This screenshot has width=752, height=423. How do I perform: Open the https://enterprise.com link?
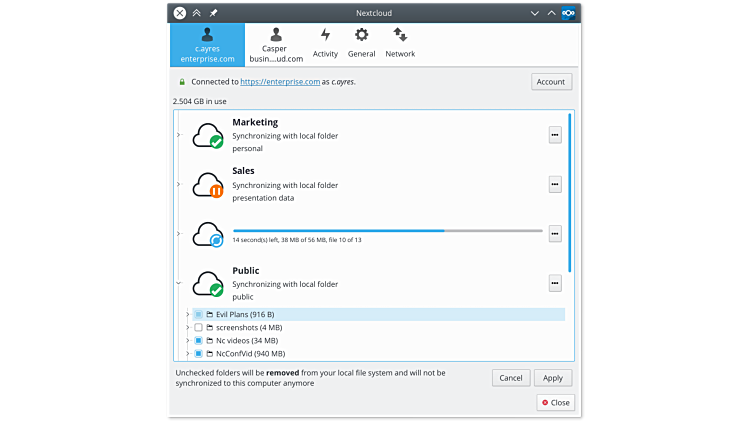pyautogui.click(x=279, y=82)
